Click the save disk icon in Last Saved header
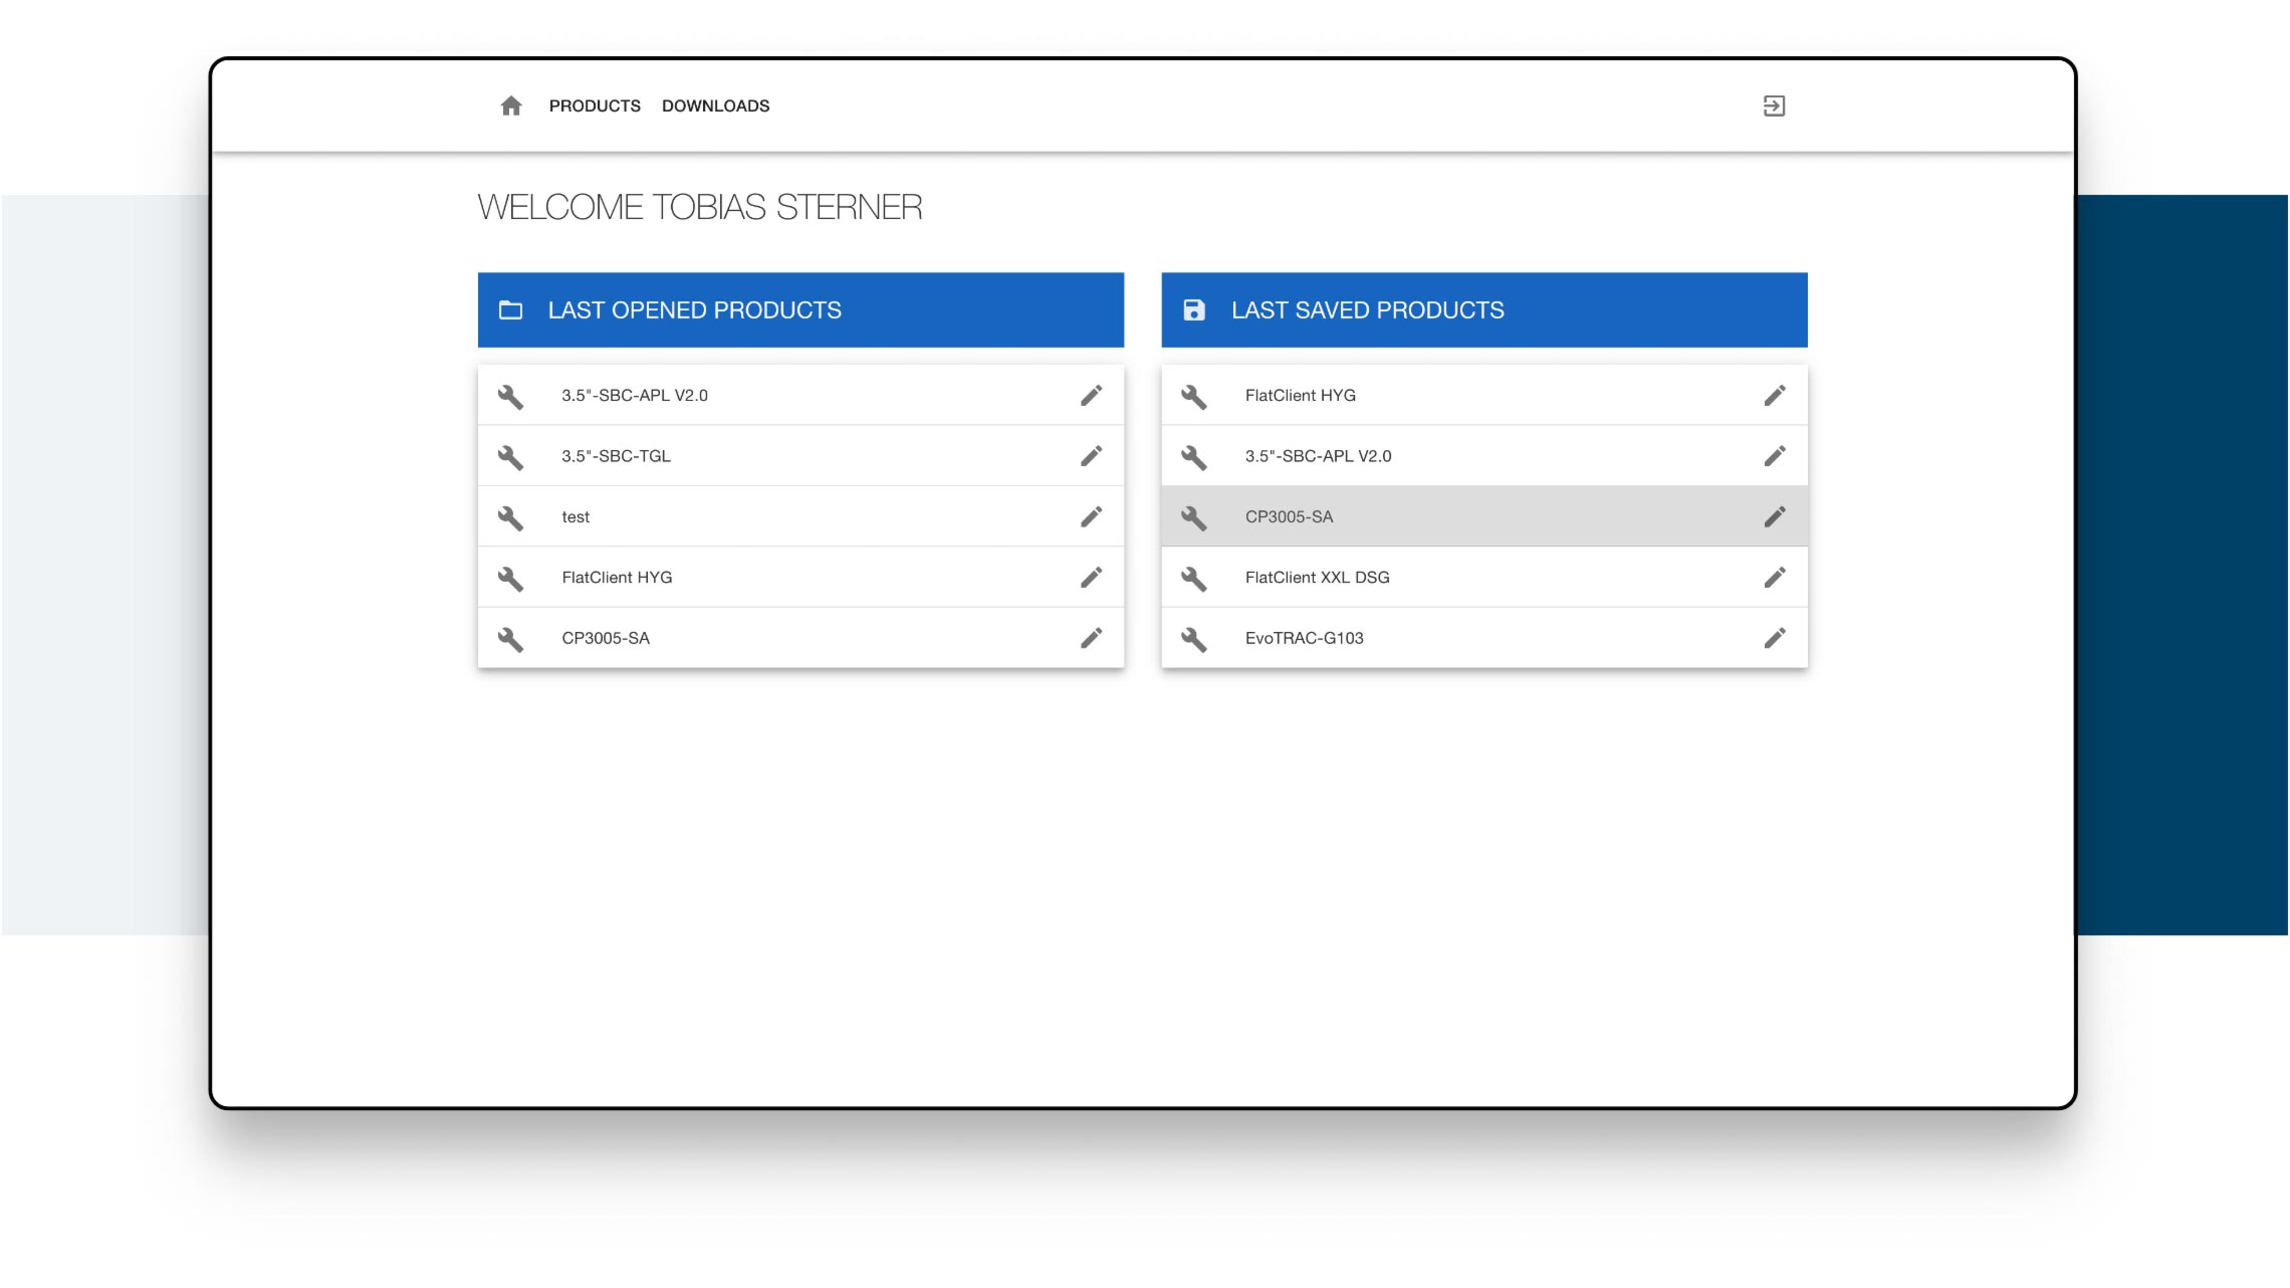Viewport: 2290px width, 1288px height. pyautogui.click(x=1194, y=310)
